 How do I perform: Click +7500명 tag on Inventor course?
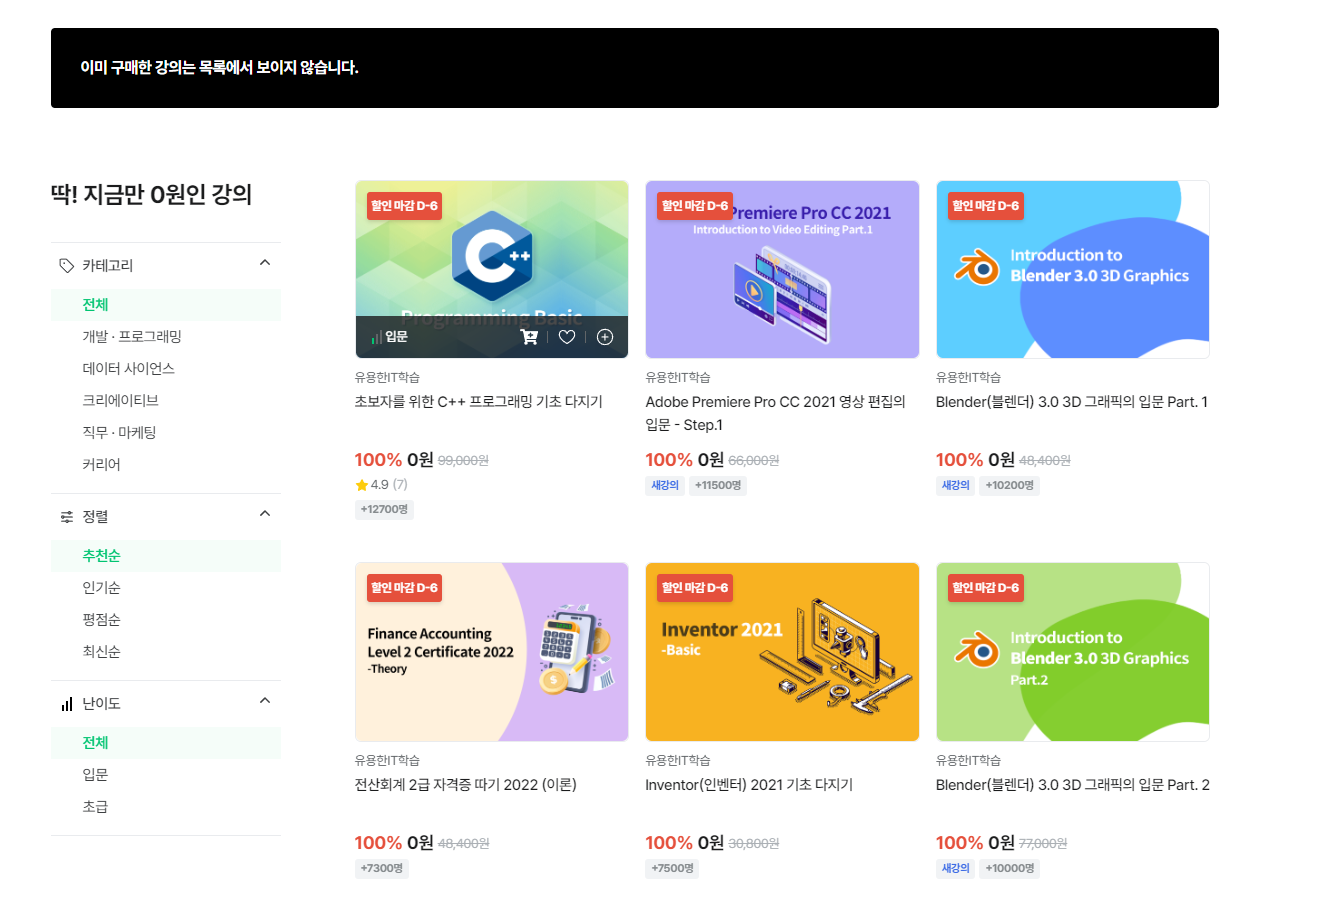pos(672,868)
